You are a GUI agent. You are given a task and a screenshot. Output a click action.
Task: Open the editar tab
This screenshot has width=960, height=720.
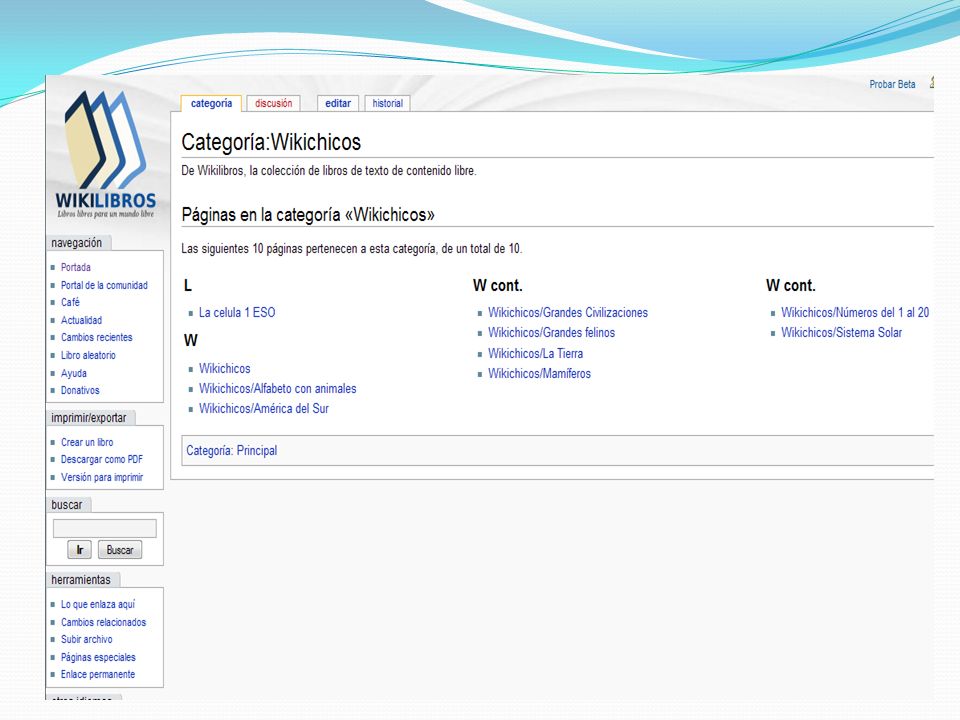coord(338,103)
